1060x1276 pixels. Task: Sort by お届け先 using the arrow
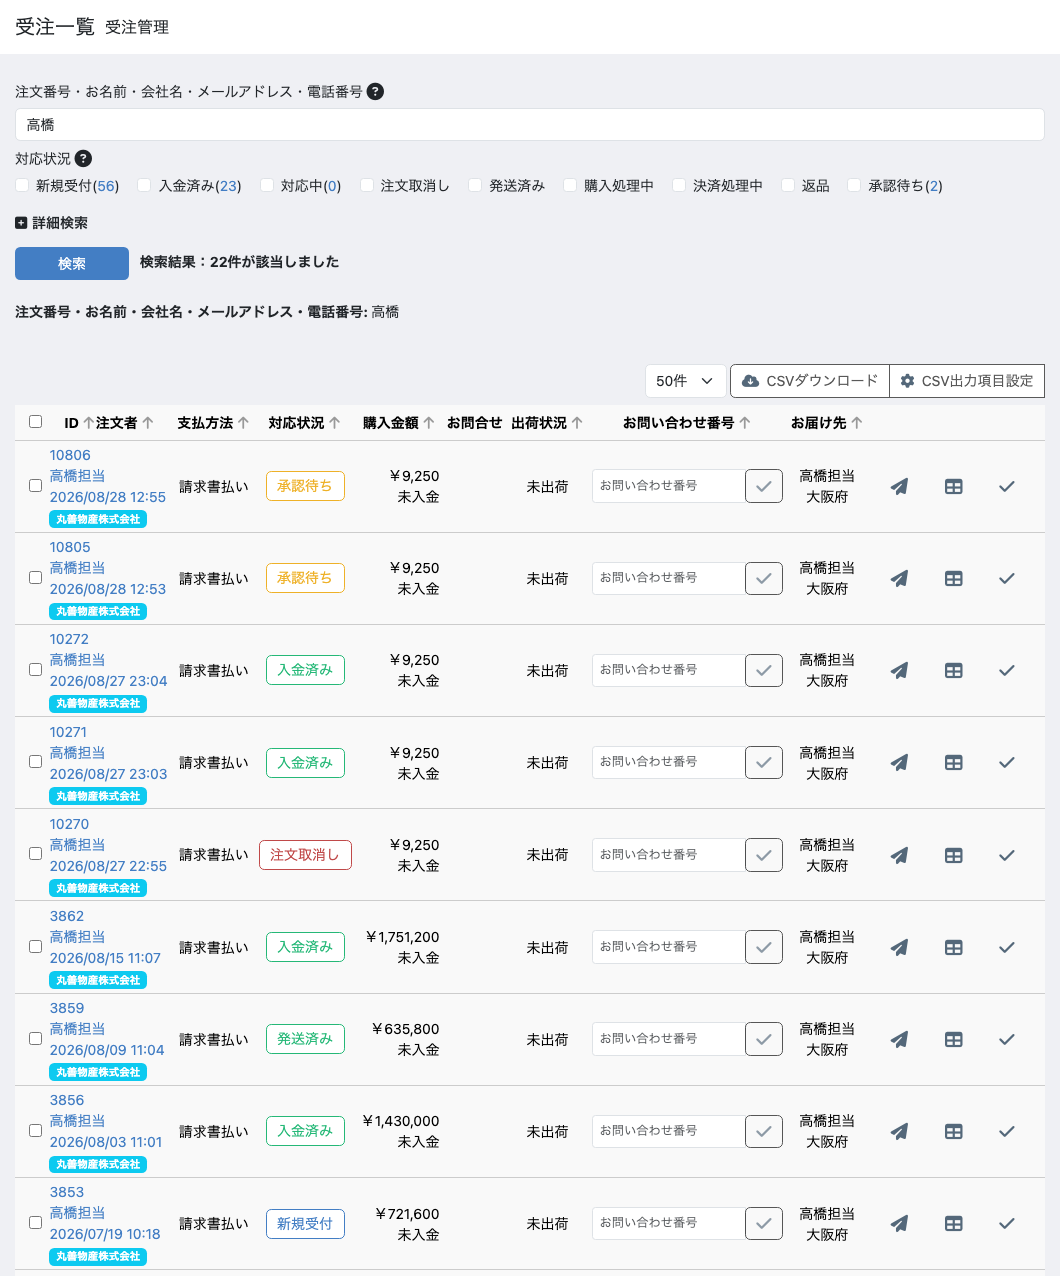coord(857,423)
